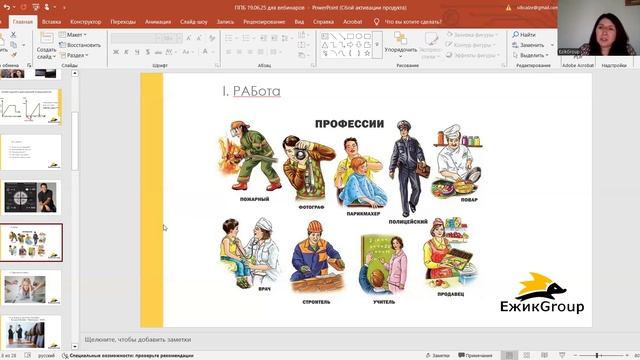Viewport: 640px width, 360px height.
Task: Apply bold (Ж) formatting
Action: coord(116,52)
